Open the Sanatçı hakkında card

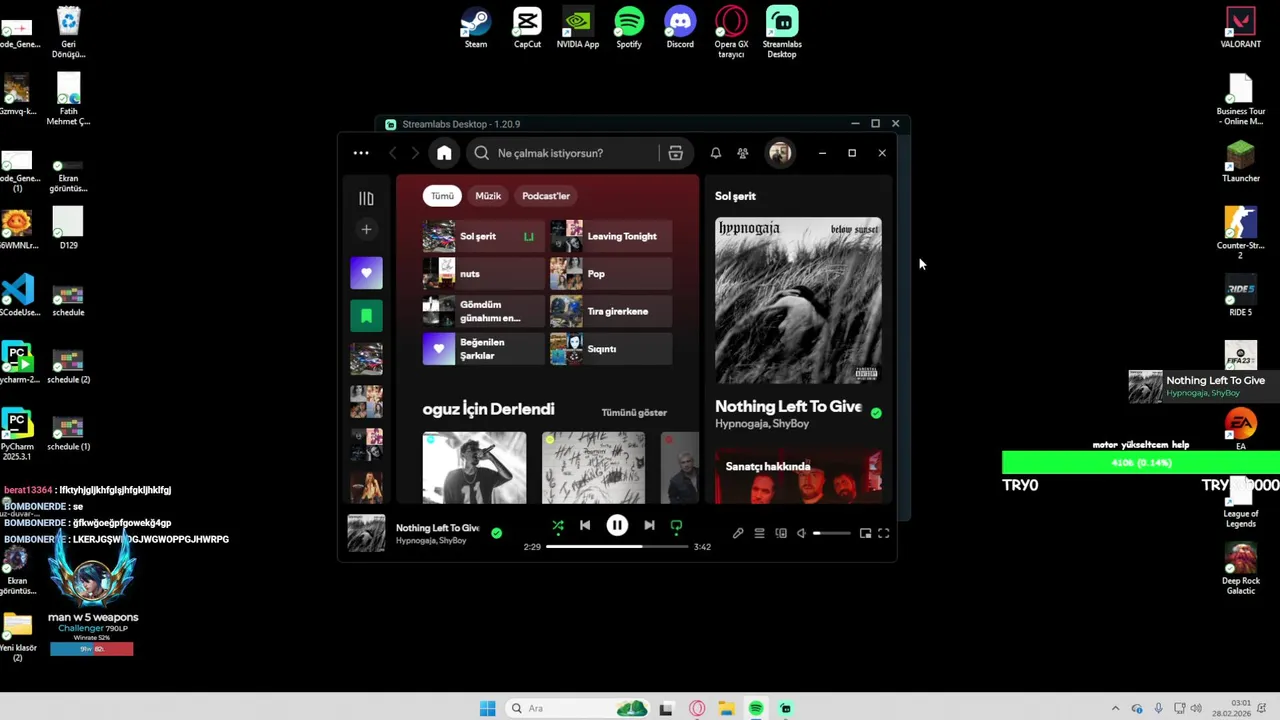coord(798,476)
